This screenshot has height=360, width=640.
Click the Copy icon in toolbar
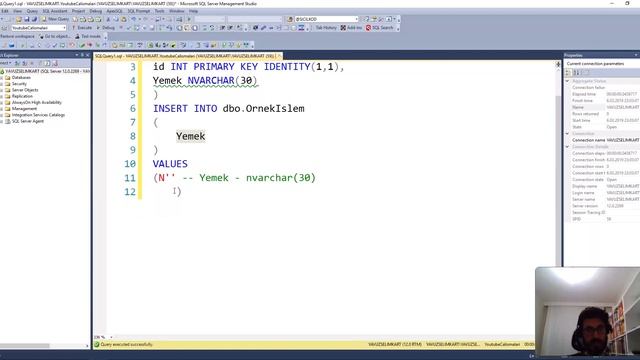point(116,19)
